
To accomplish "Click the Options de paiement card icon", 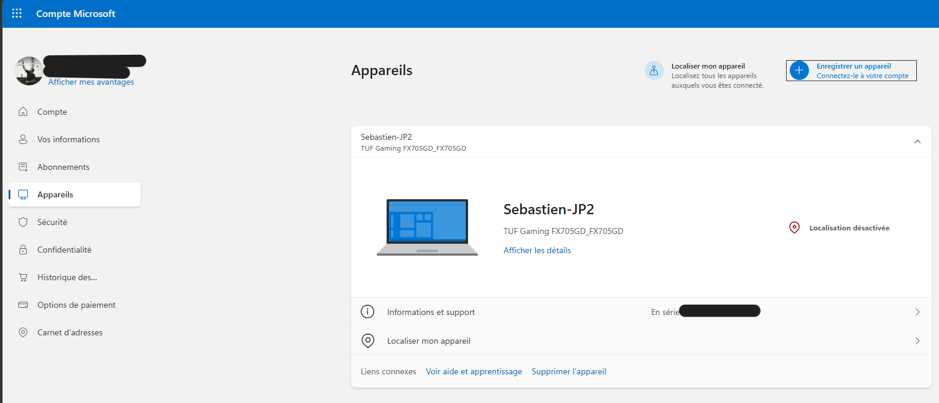I will coord(23,305).
